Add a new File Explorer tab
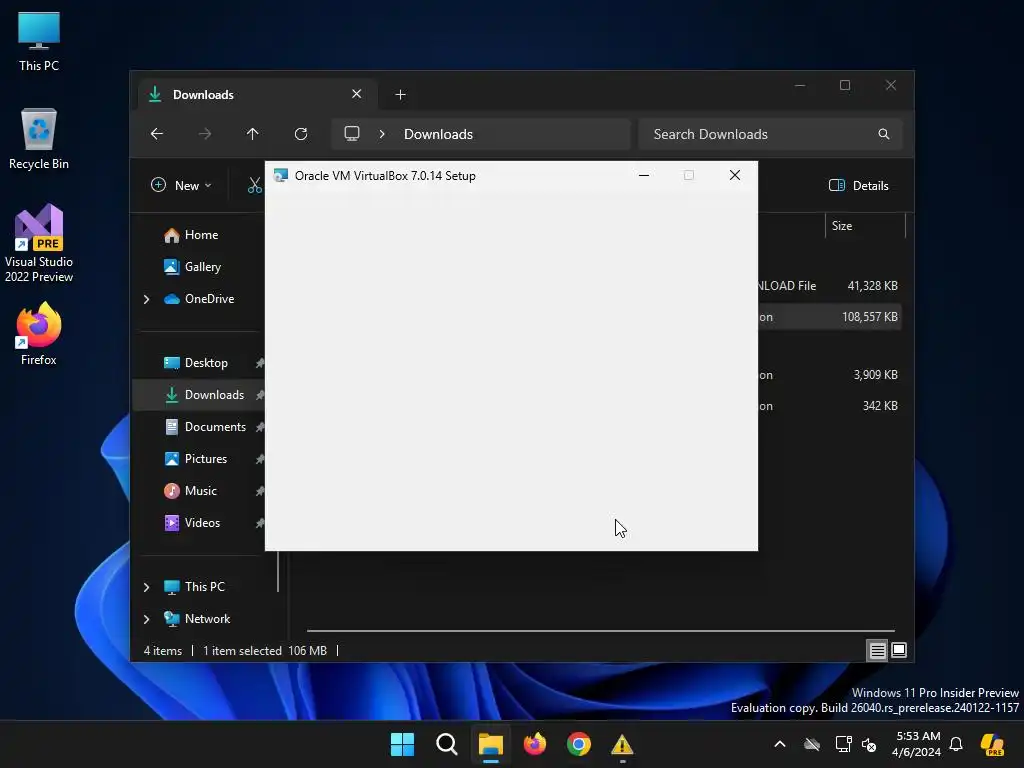The height and width of the screenshot is (768, 1024). 400,95
